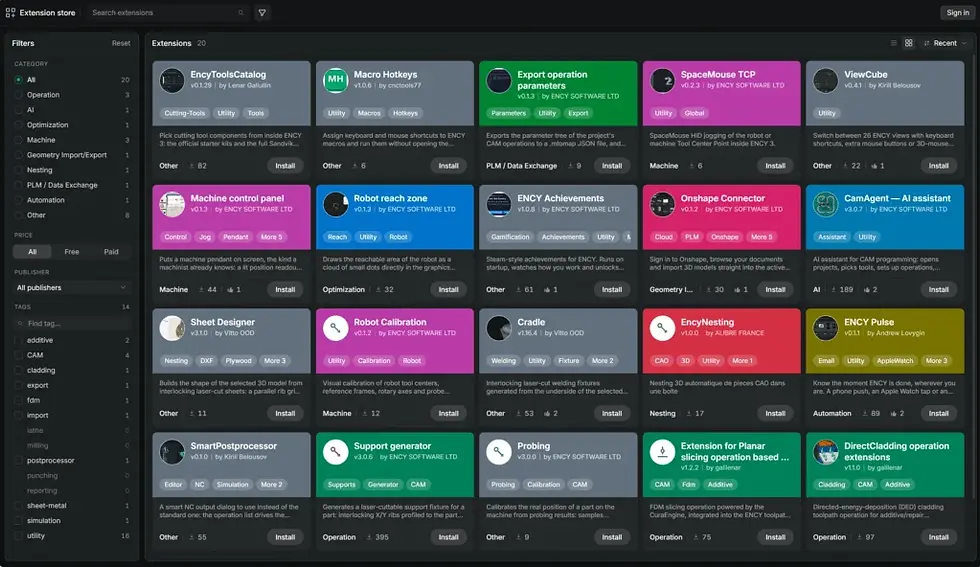This screenshot has height=567, width=980.
Task: Filter by Parameters tag on Export operation
Action: 509,113
